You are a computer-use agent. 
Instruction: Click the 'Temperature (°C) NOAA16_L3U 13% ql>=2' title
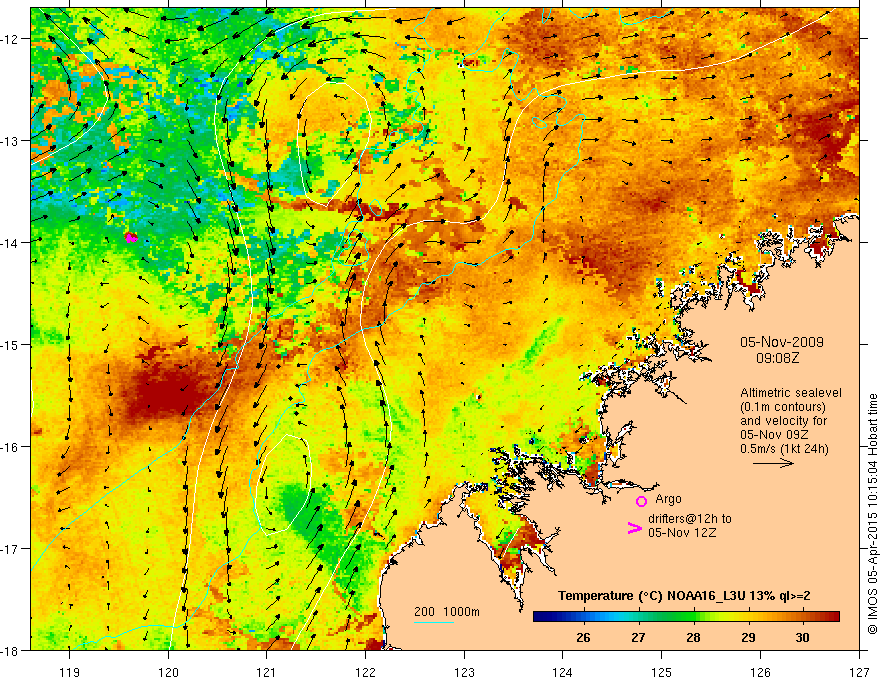[x=684, y=596]
